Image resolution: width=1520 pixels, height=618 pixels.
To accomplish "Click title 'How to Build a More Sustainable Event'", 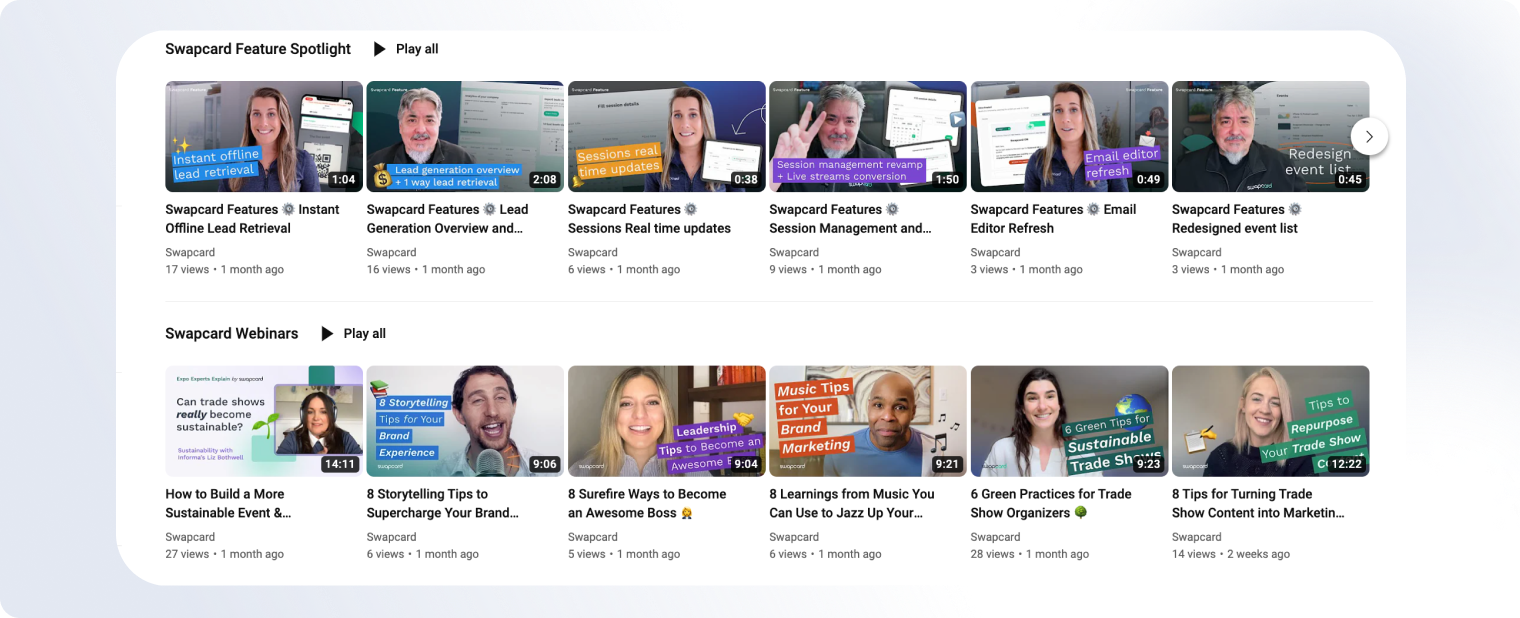I will coord(228,503).
